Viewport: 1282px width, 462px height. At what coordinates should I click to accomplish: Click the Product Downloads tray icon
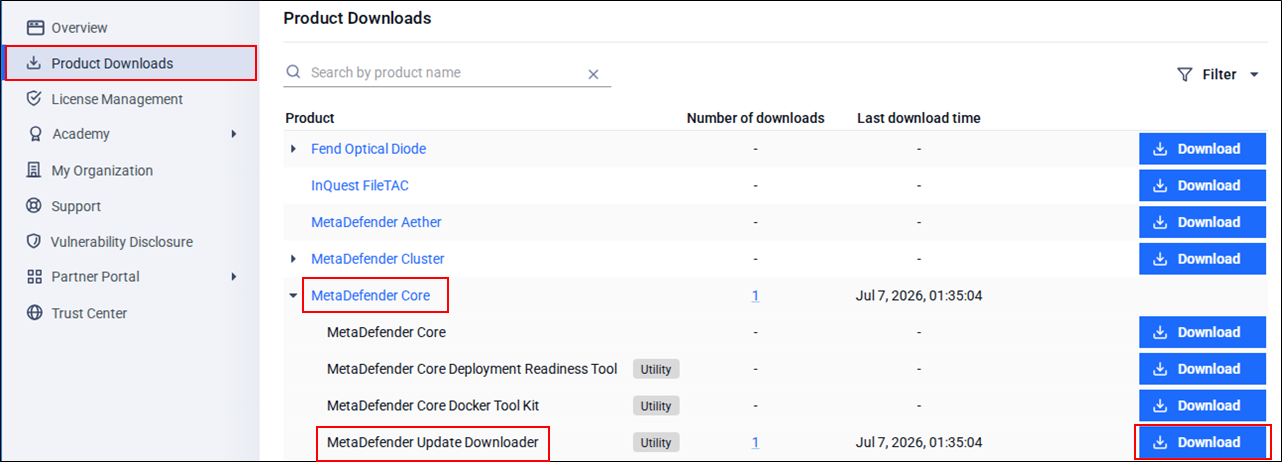click(34, 63)
